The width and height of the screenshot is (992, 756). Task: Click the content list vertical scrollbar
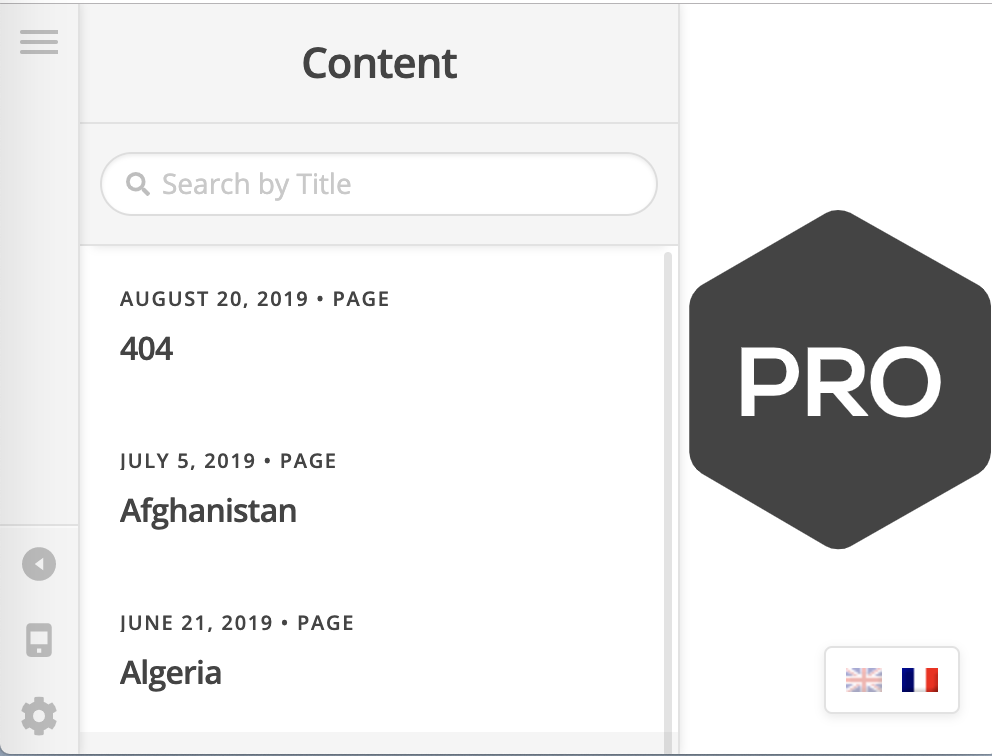[668, 490]
